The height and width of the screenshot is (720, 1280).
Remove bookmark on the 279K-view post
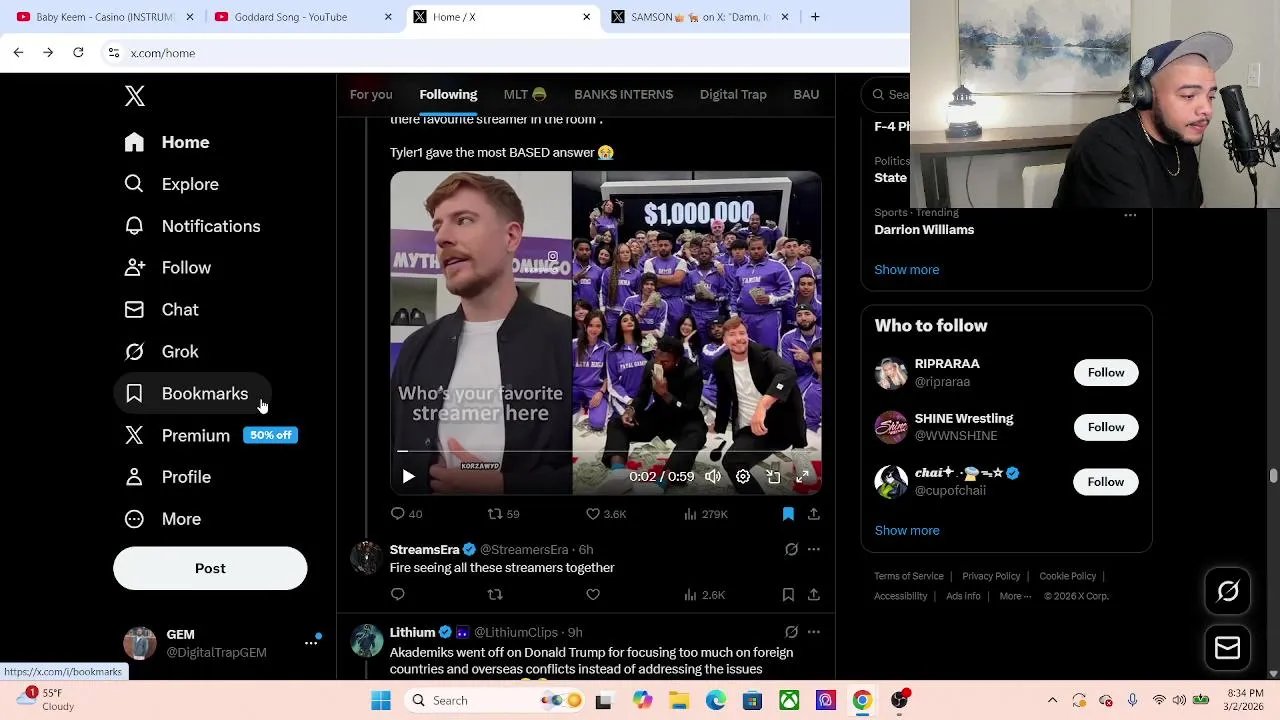788,514
